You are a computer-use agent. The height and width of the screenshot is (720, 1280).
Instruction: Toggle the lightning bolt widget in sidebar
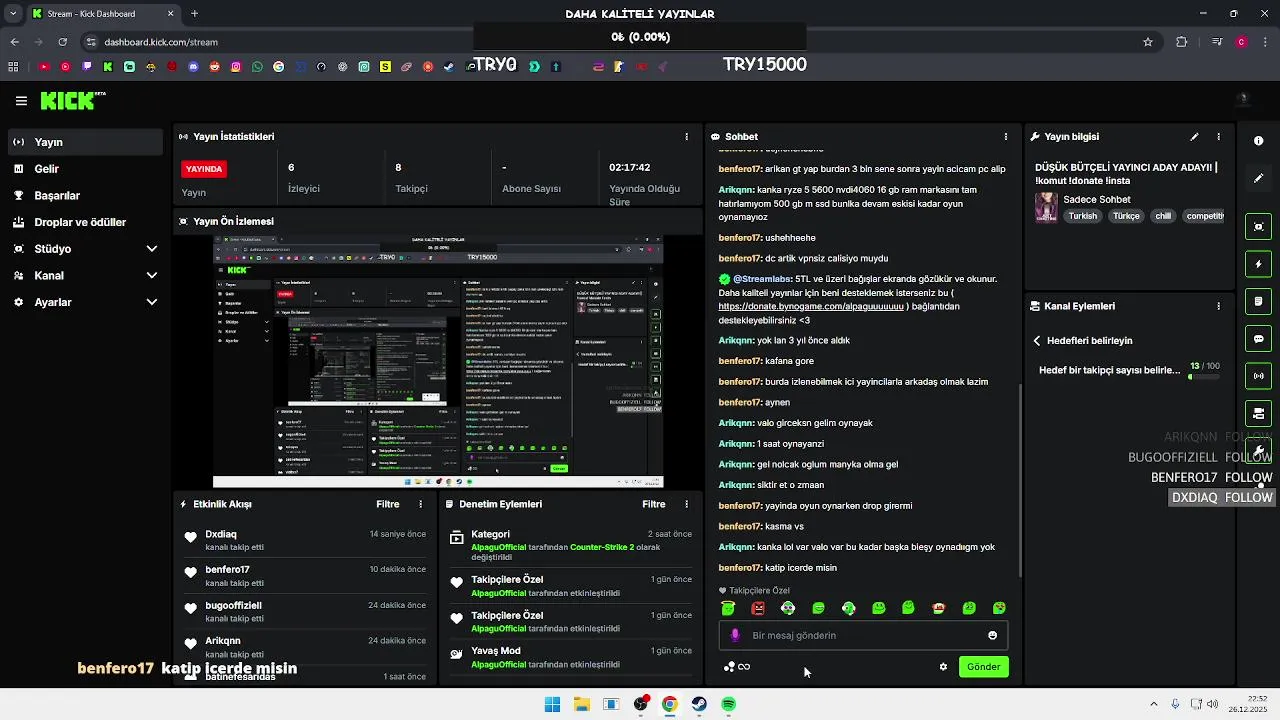[1258, 264]
